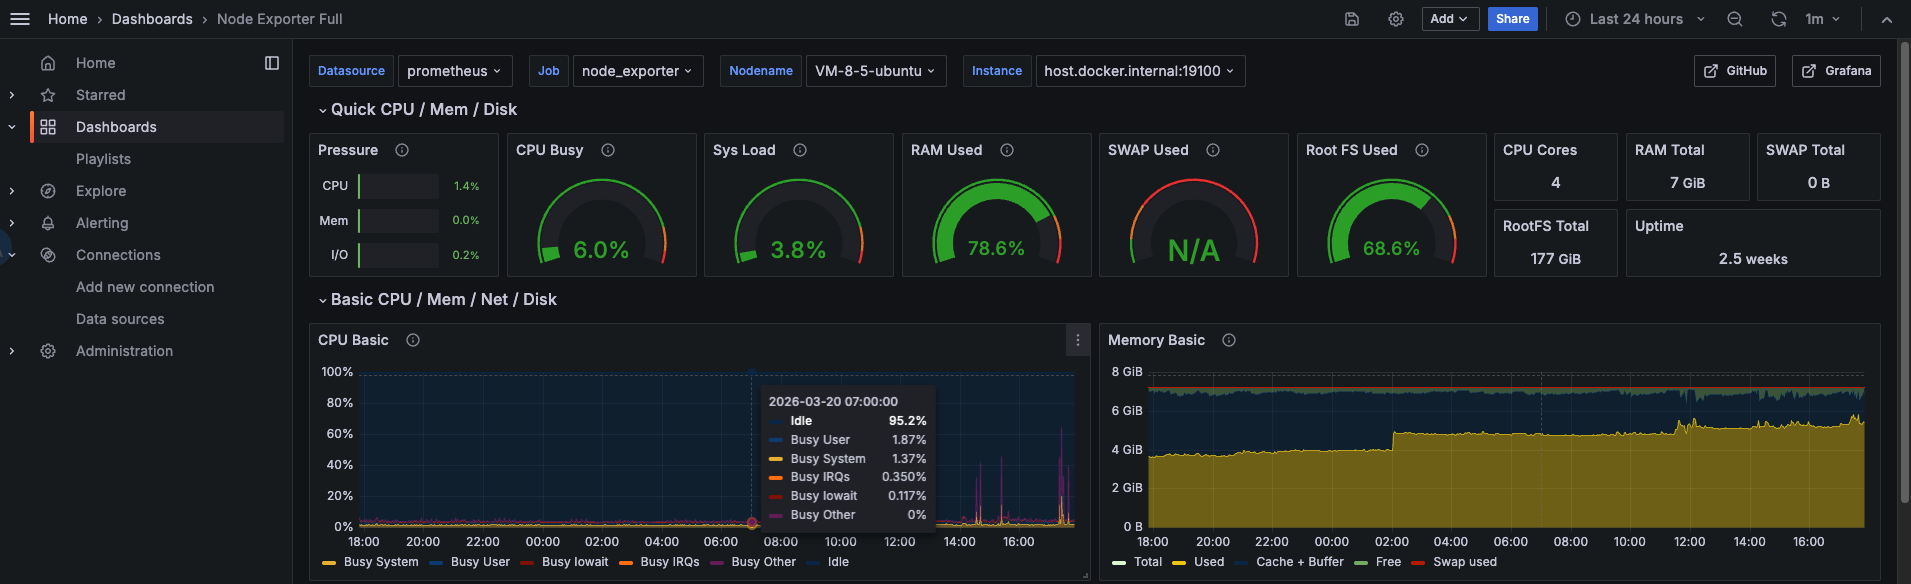Image resolution: width=1911 pixels, height=584 pixels.
Task: Open the prometheus datasource dropdown
Action: [456, 71]
